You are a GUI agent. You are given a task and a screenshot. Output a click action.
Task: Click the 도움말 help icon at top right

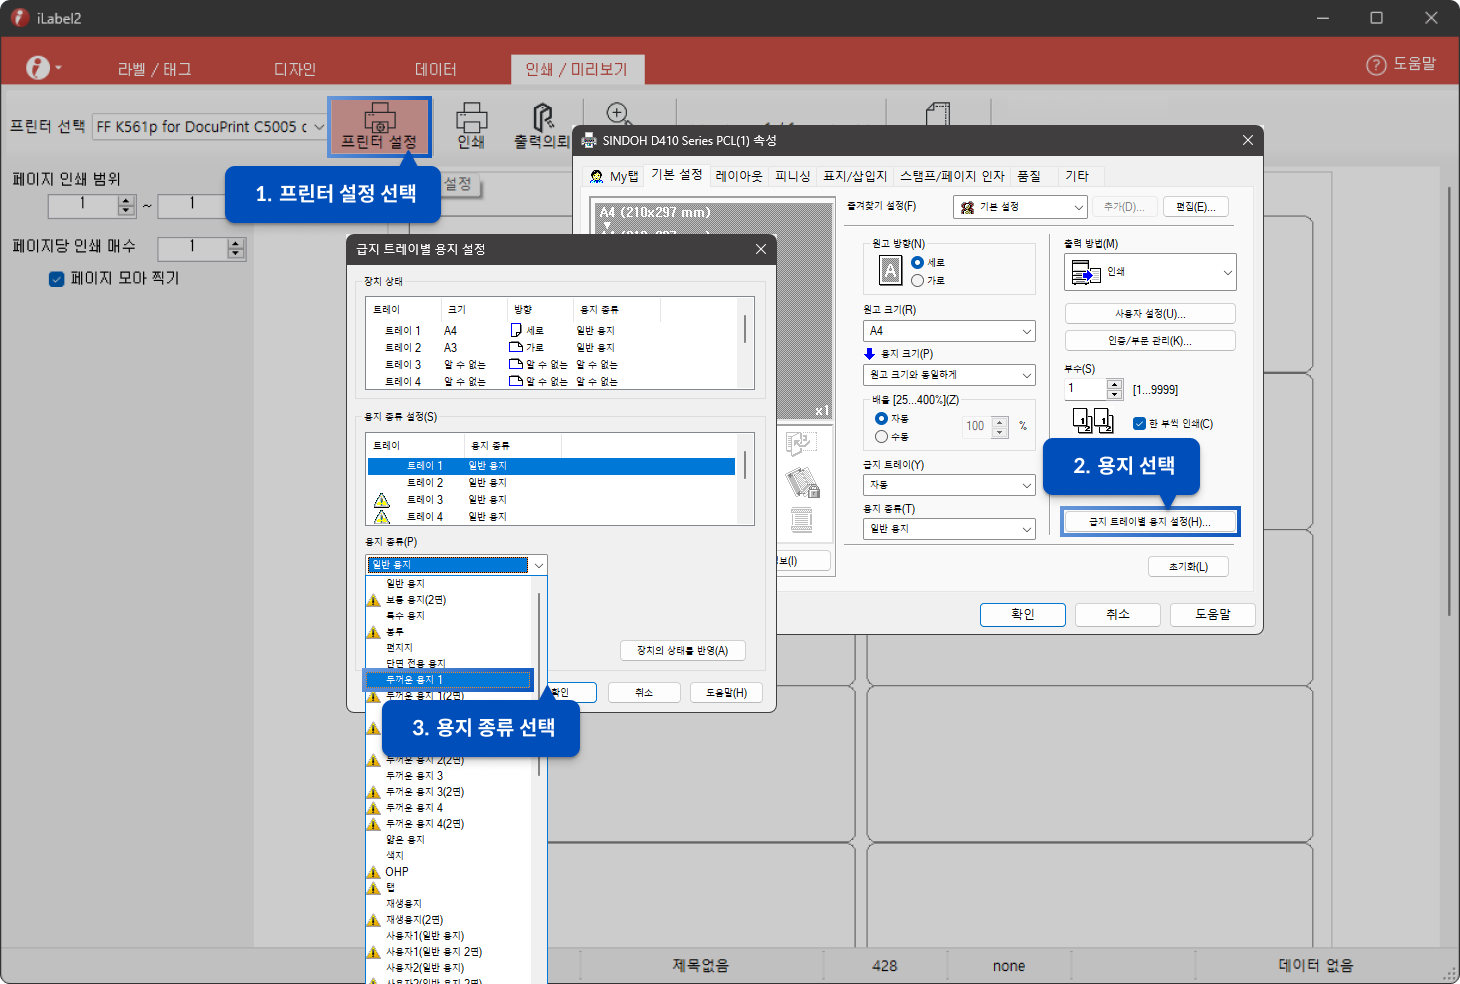point(1376,65)
